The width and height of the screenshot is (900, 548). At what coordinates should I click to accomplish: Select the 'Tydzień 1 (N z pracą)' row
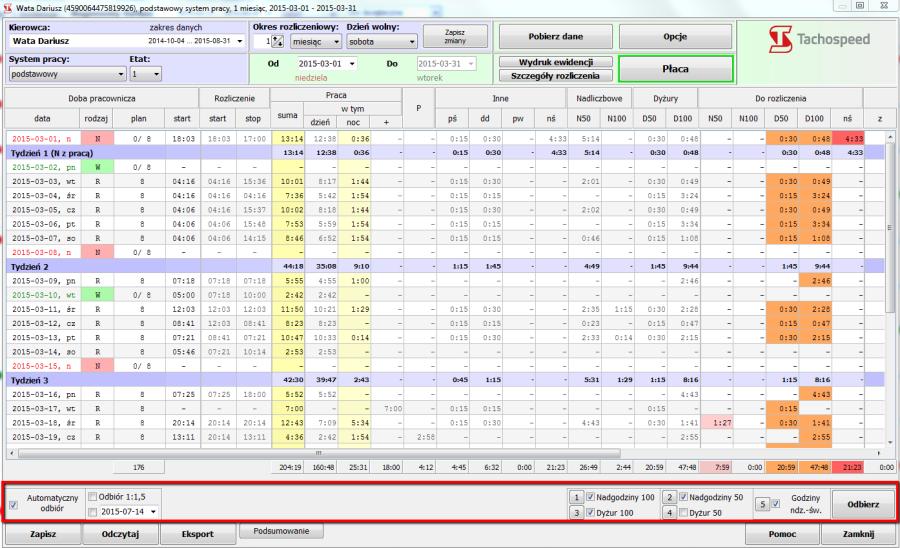click(x=445, y=153)
